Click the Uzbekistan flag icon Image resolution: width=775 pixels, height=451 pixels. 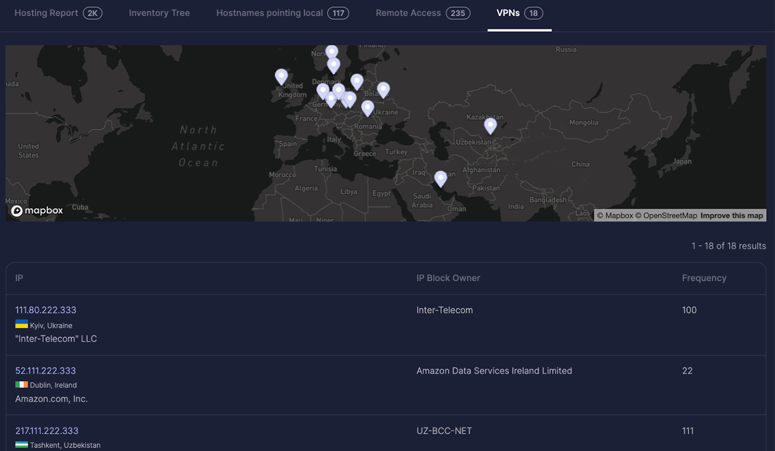click(x=21, y=445)
